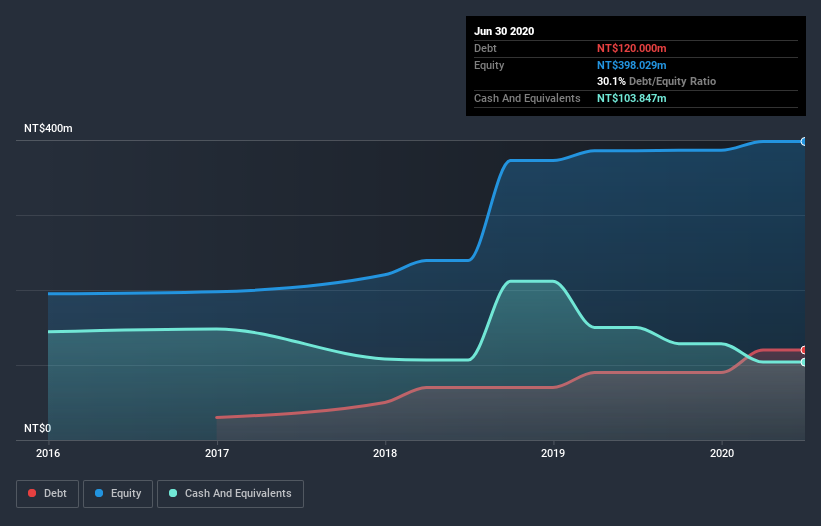This screenshot has height=526, width=821.
Task: Select the 2018 x-axis label
Action: coord(385,453)
